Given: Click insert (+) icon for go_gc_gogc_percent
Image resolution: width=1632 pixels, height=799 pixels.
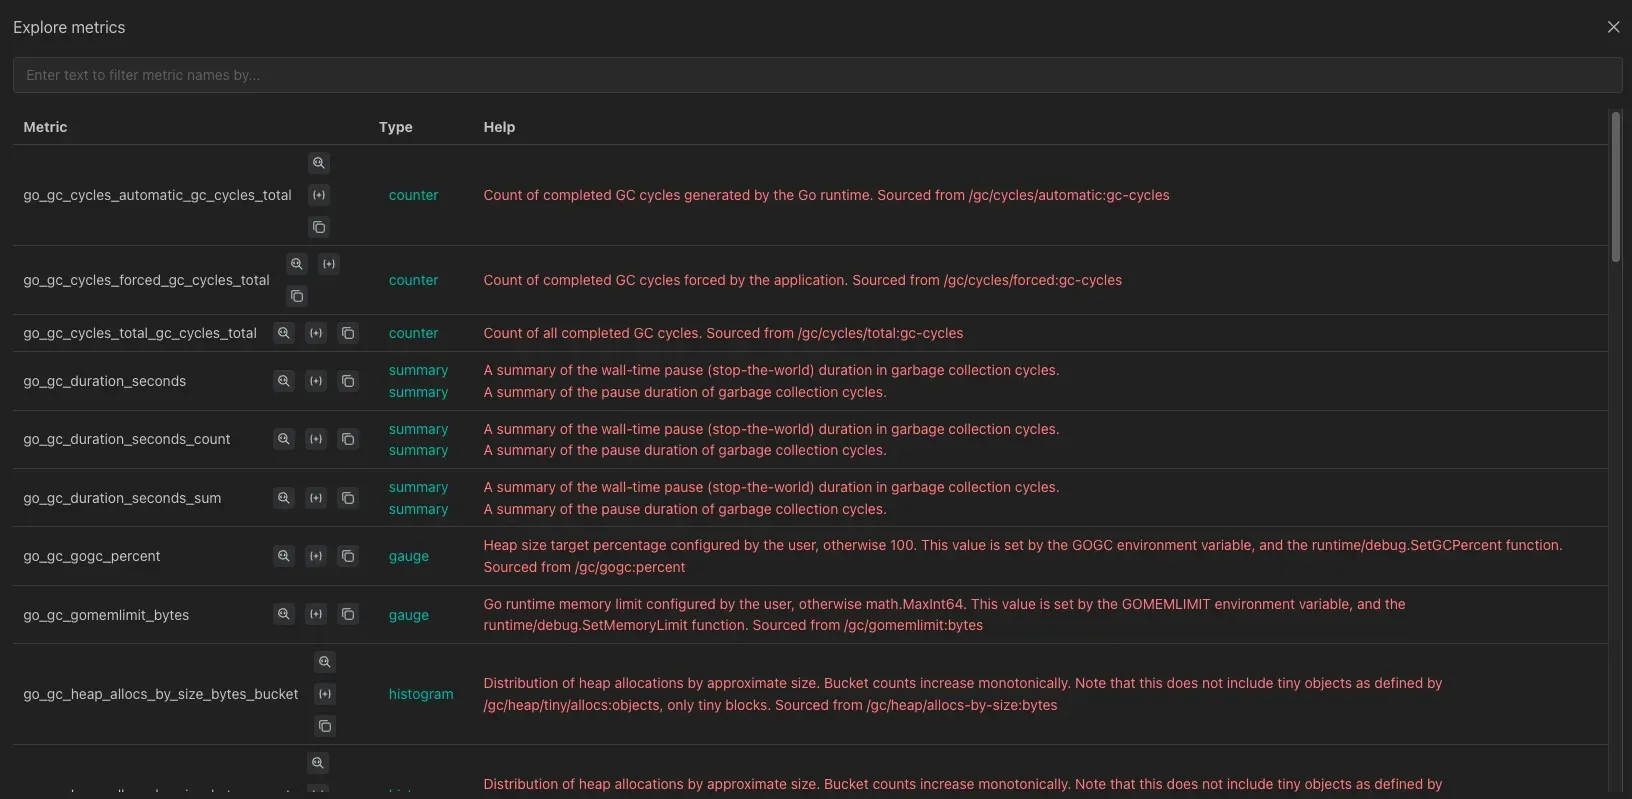Looking at the screenshot, I should coord(316,556).
